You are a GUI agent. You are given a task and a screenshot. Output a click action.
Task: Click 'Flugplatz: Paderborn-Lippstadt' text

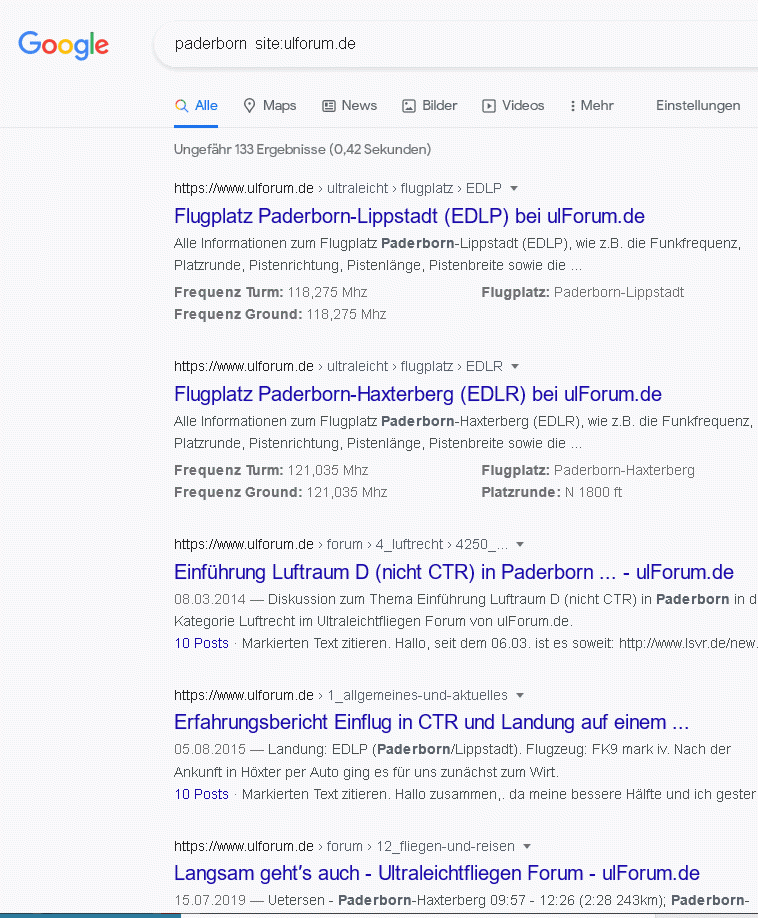pos(582,293)
